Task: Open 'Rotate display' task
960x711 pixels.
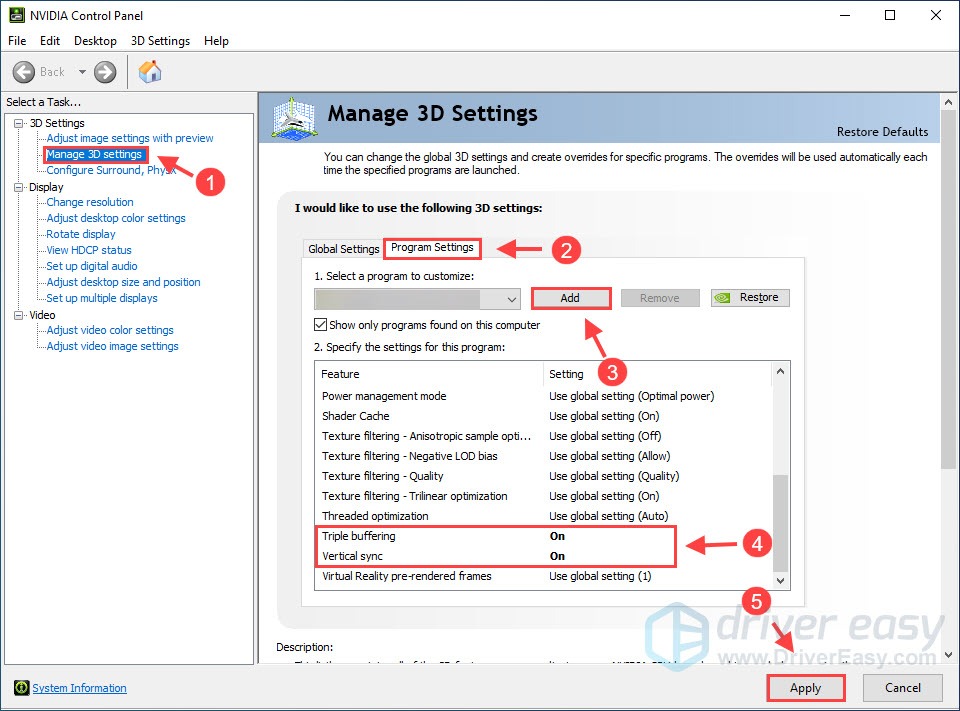Action: [81, 234]
